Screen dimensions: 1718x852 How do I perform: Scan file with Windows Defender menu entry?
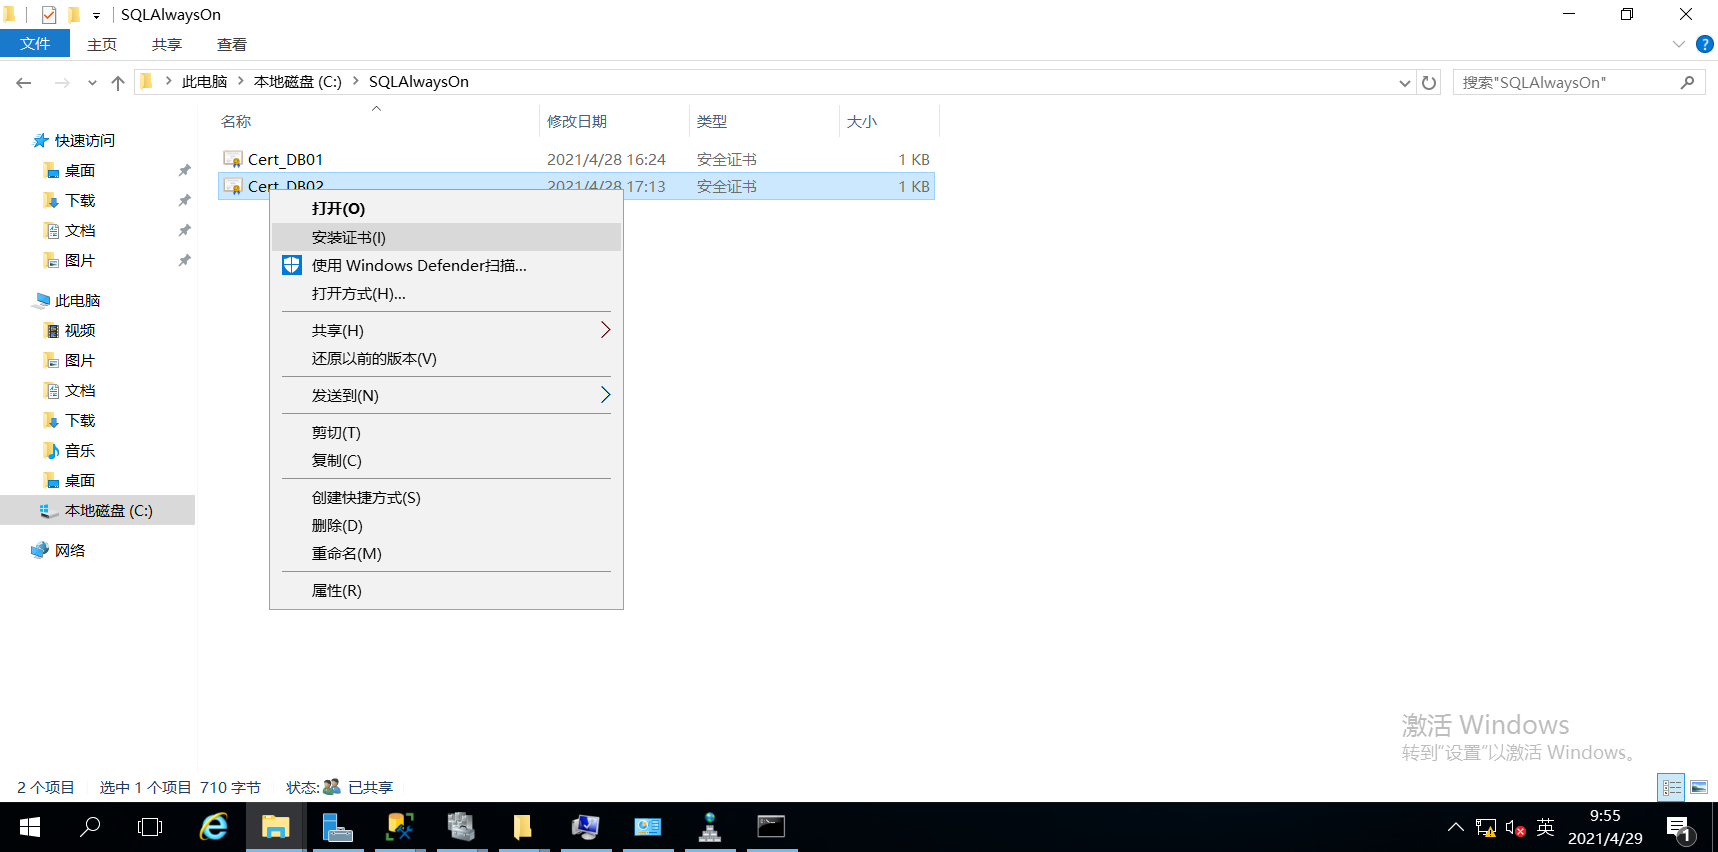coord(446,265)
